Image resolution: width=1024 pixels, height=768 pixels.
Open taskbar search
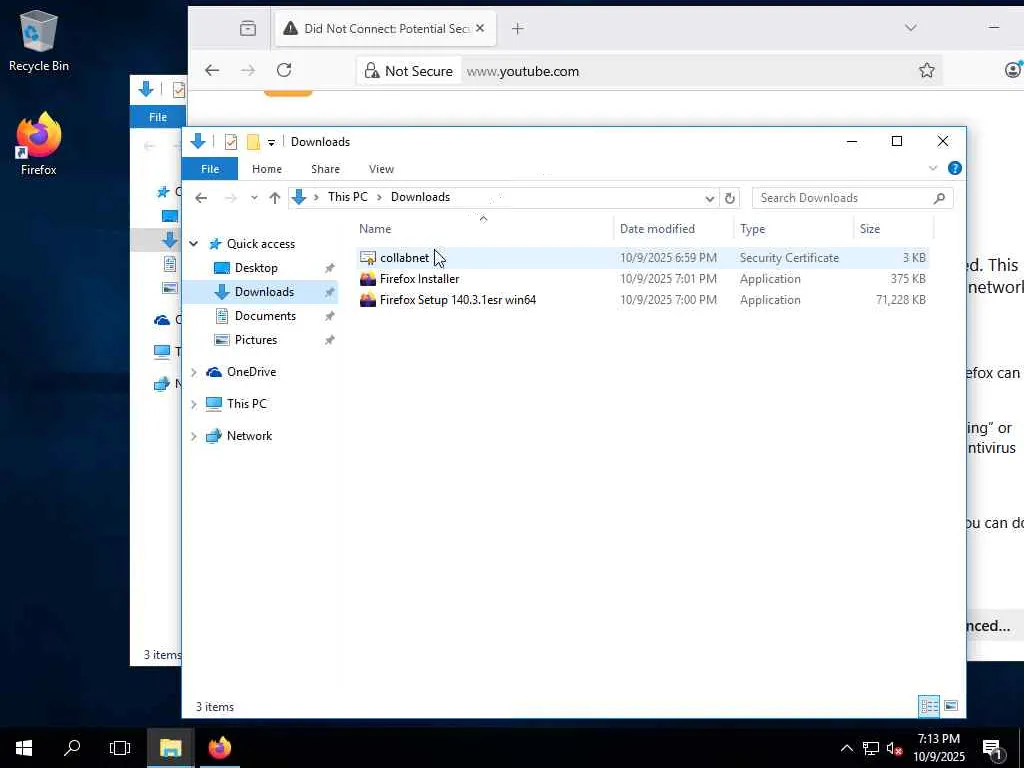pos(72,748)
